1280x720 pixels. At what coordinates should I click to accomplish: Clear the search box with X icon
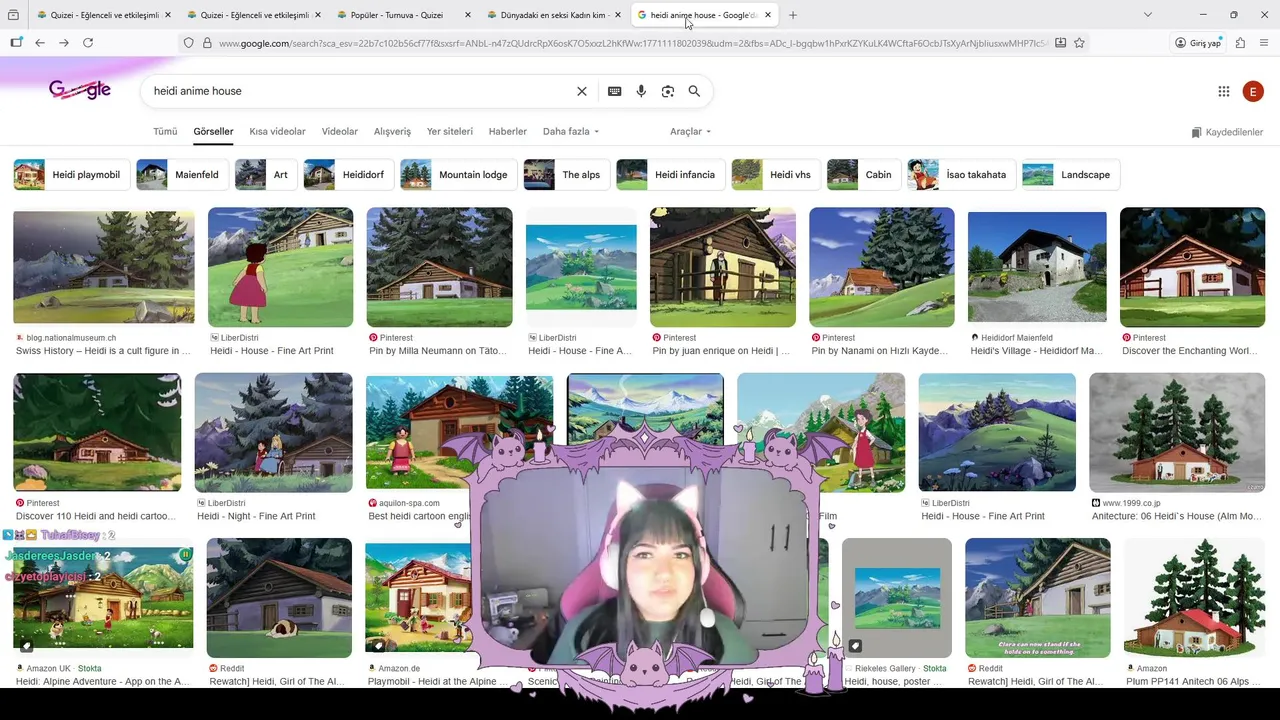point(582,91)
